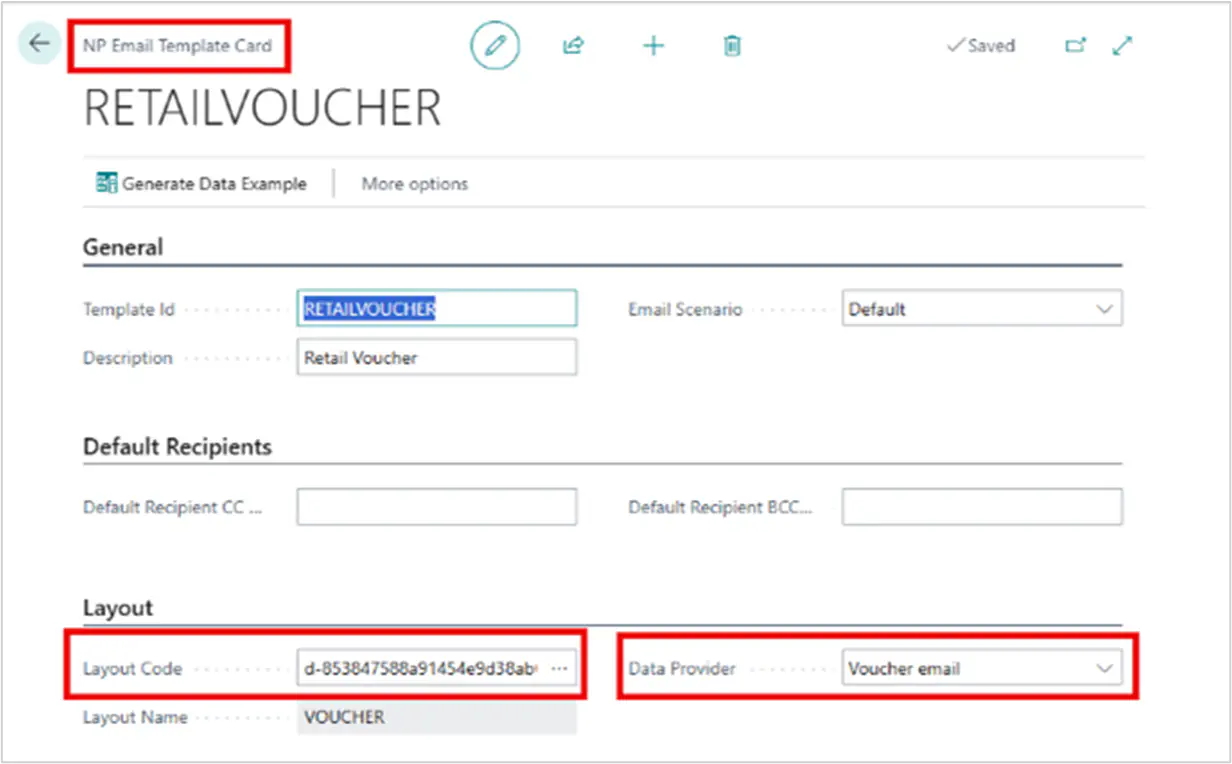Expand the page with the diagonal arrows icon
The width and height of the screenshot is (1232, 764).
point(1123,45)
